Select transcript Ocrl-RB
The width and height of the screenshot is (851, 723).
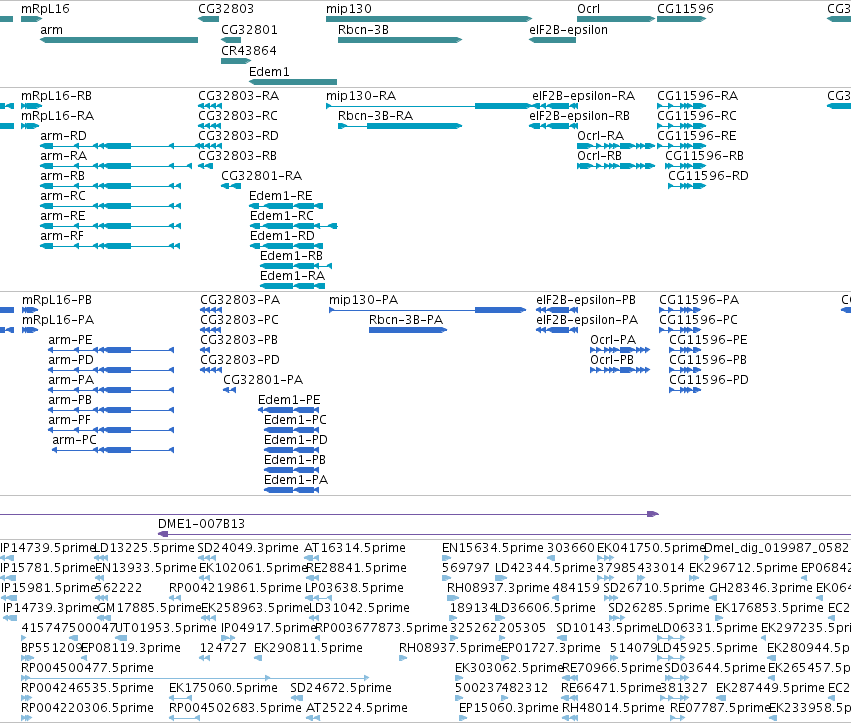(616, 166)
